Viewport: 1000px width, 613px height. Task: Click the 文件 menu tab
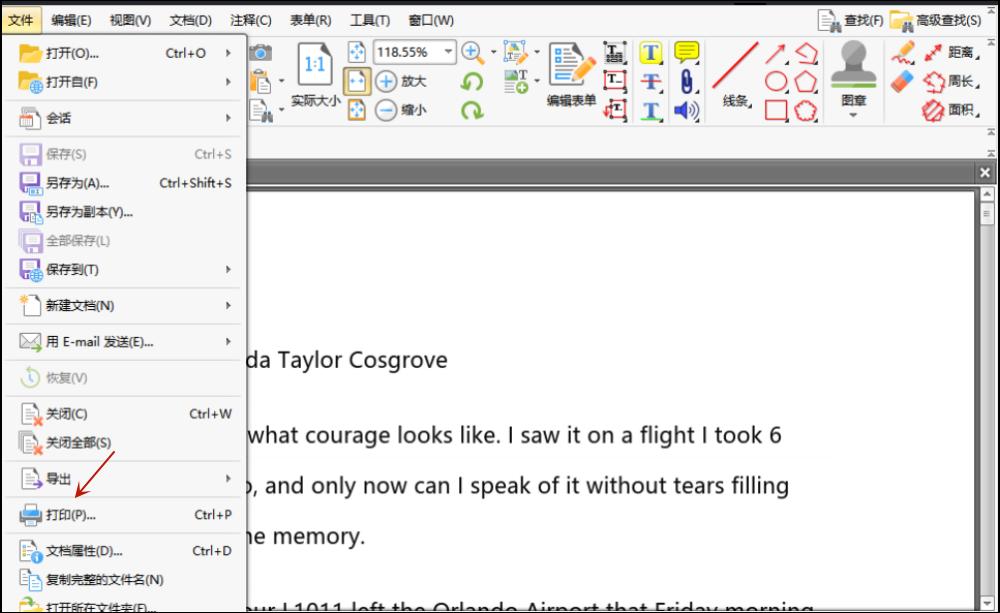tap(21, 20)
